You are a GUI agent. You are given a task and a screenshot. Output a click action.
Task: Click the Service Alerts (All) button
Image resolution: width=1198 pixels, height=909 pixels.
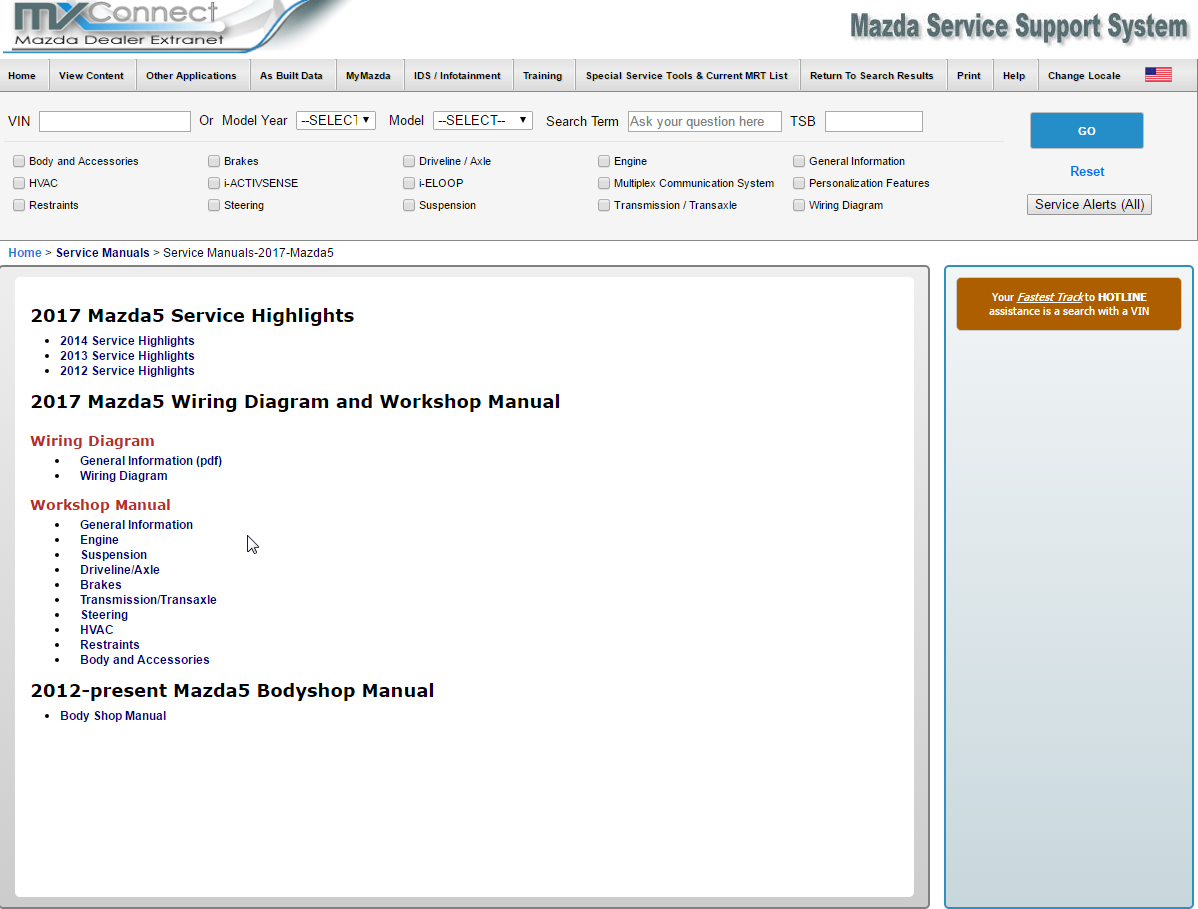click(x=1089, y=204)
